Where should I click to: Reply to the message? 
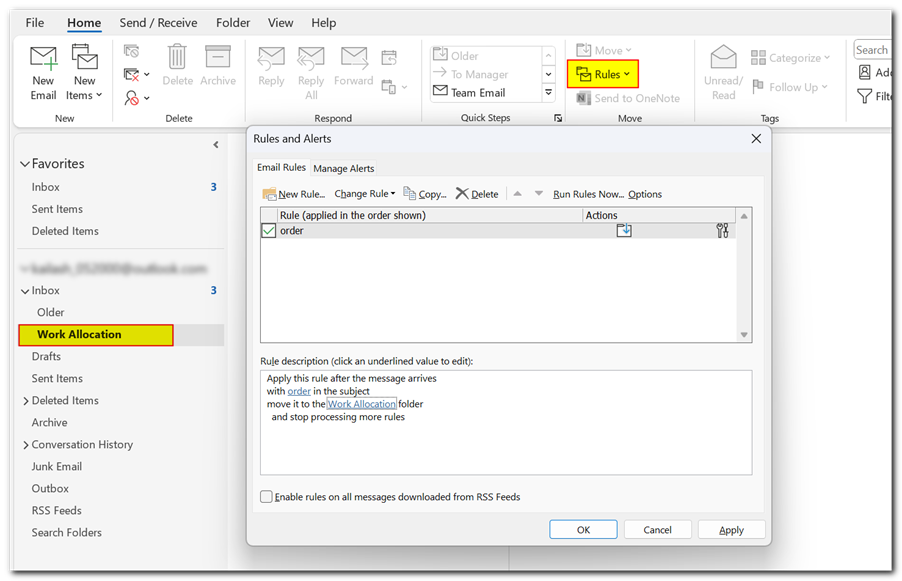coord(271,66)
